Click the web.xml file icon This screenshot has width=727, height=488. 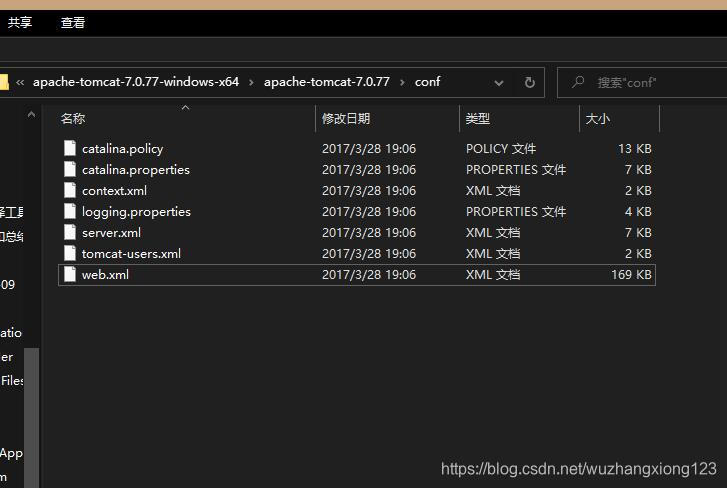pos(70,274)
